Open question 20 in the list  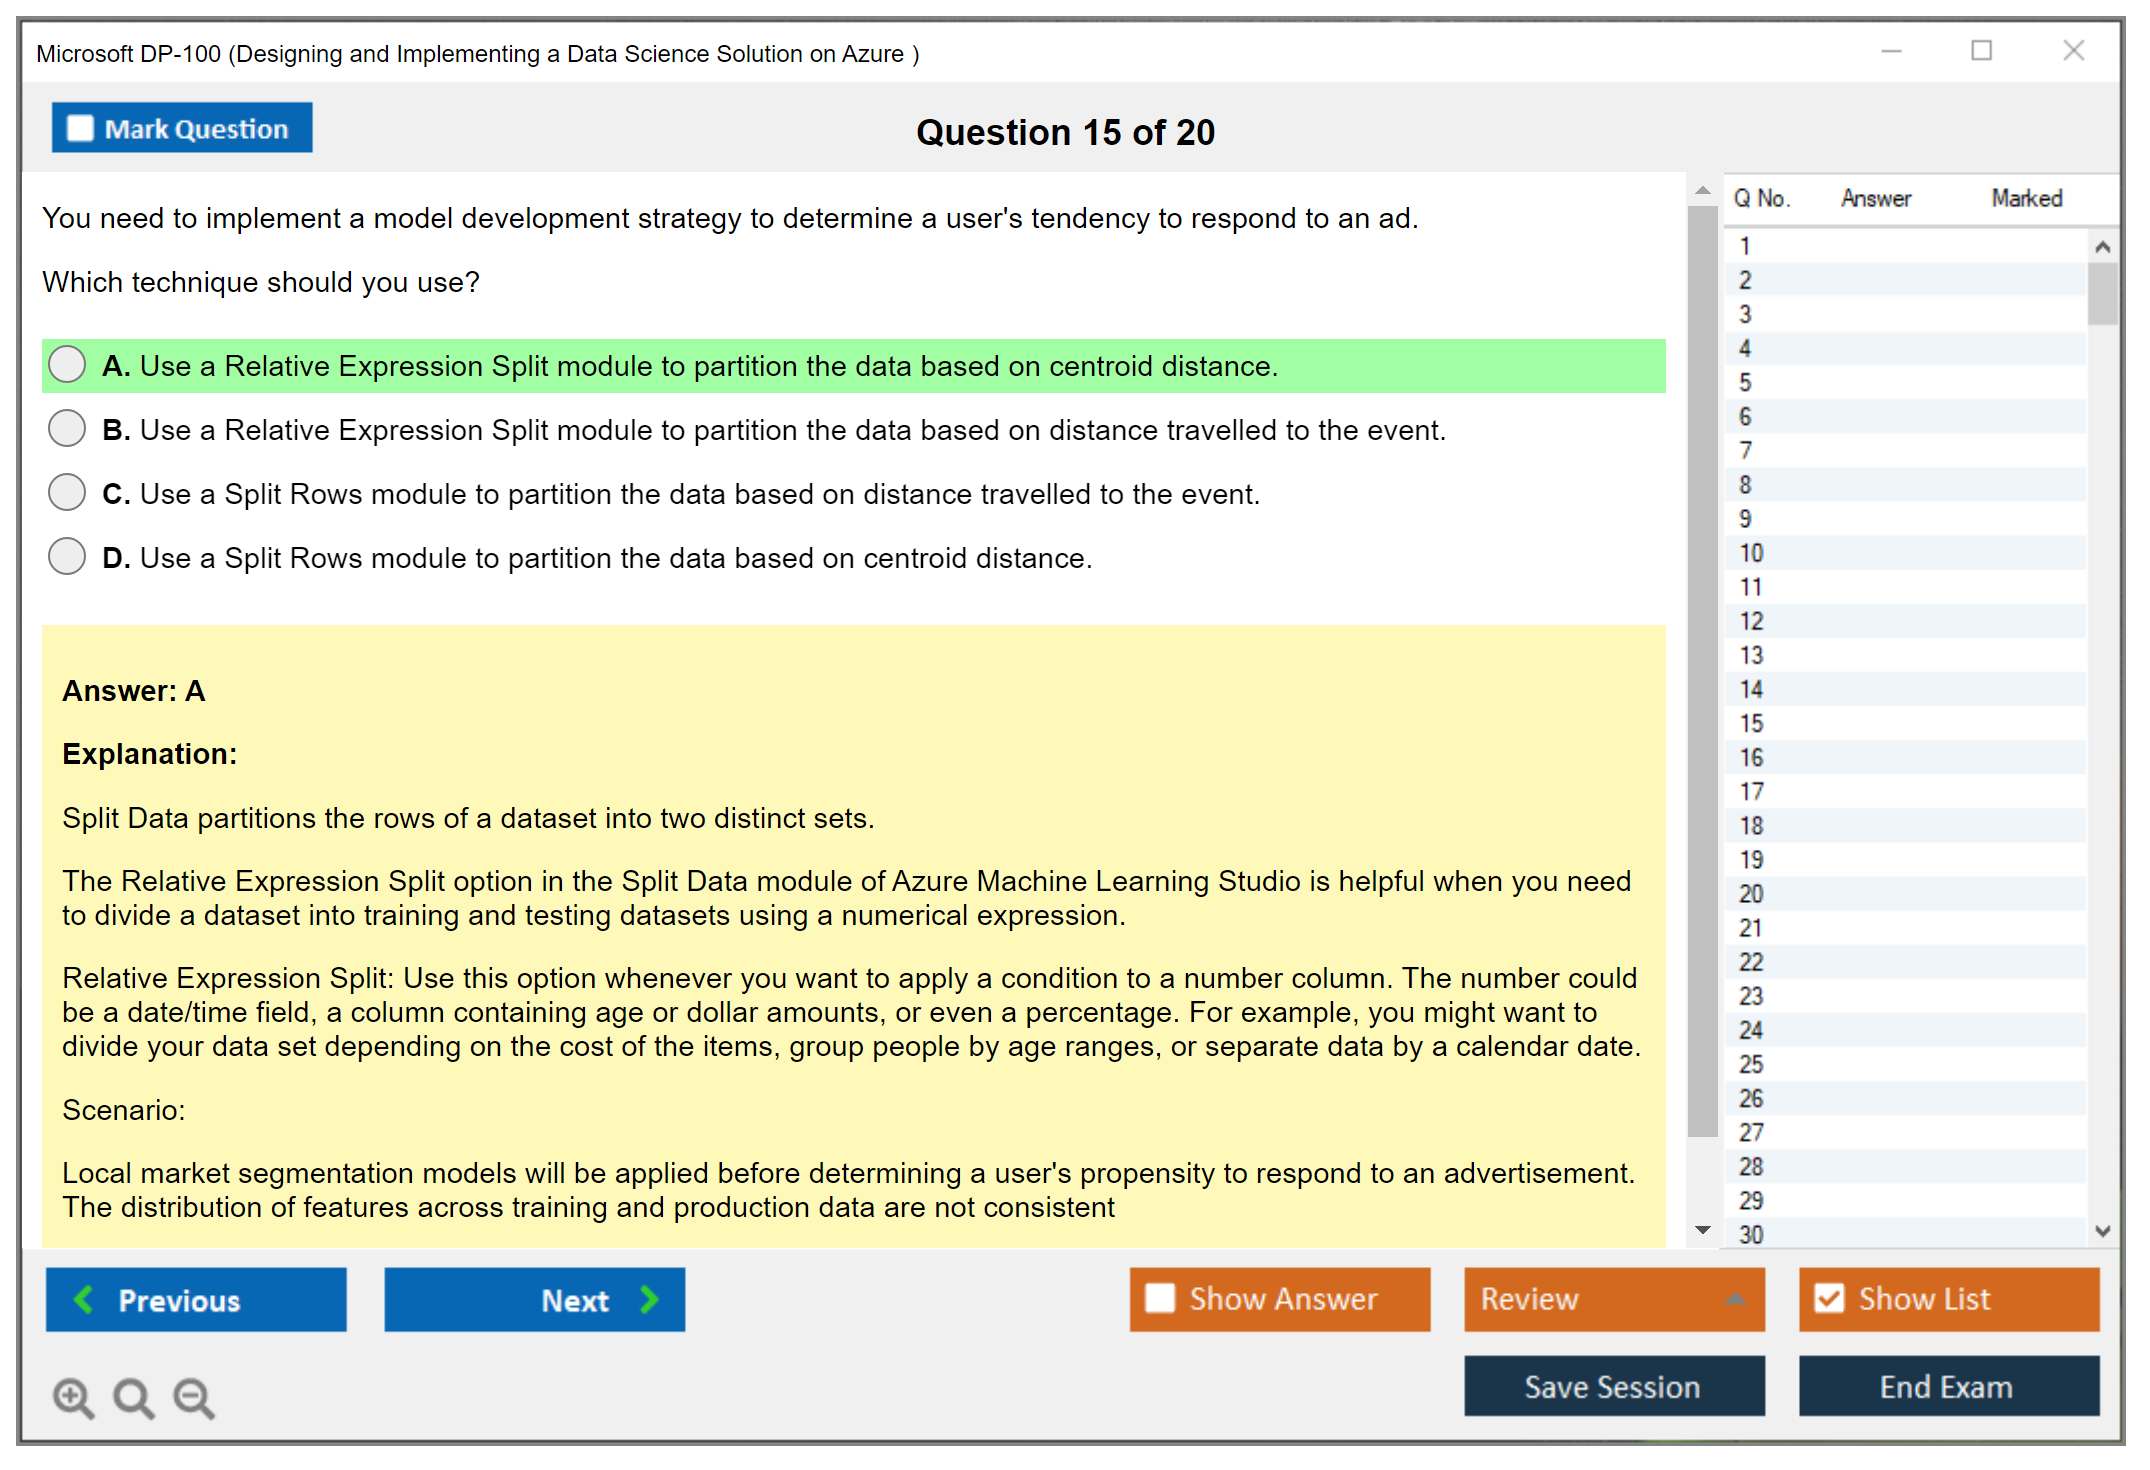(1751, 893)
